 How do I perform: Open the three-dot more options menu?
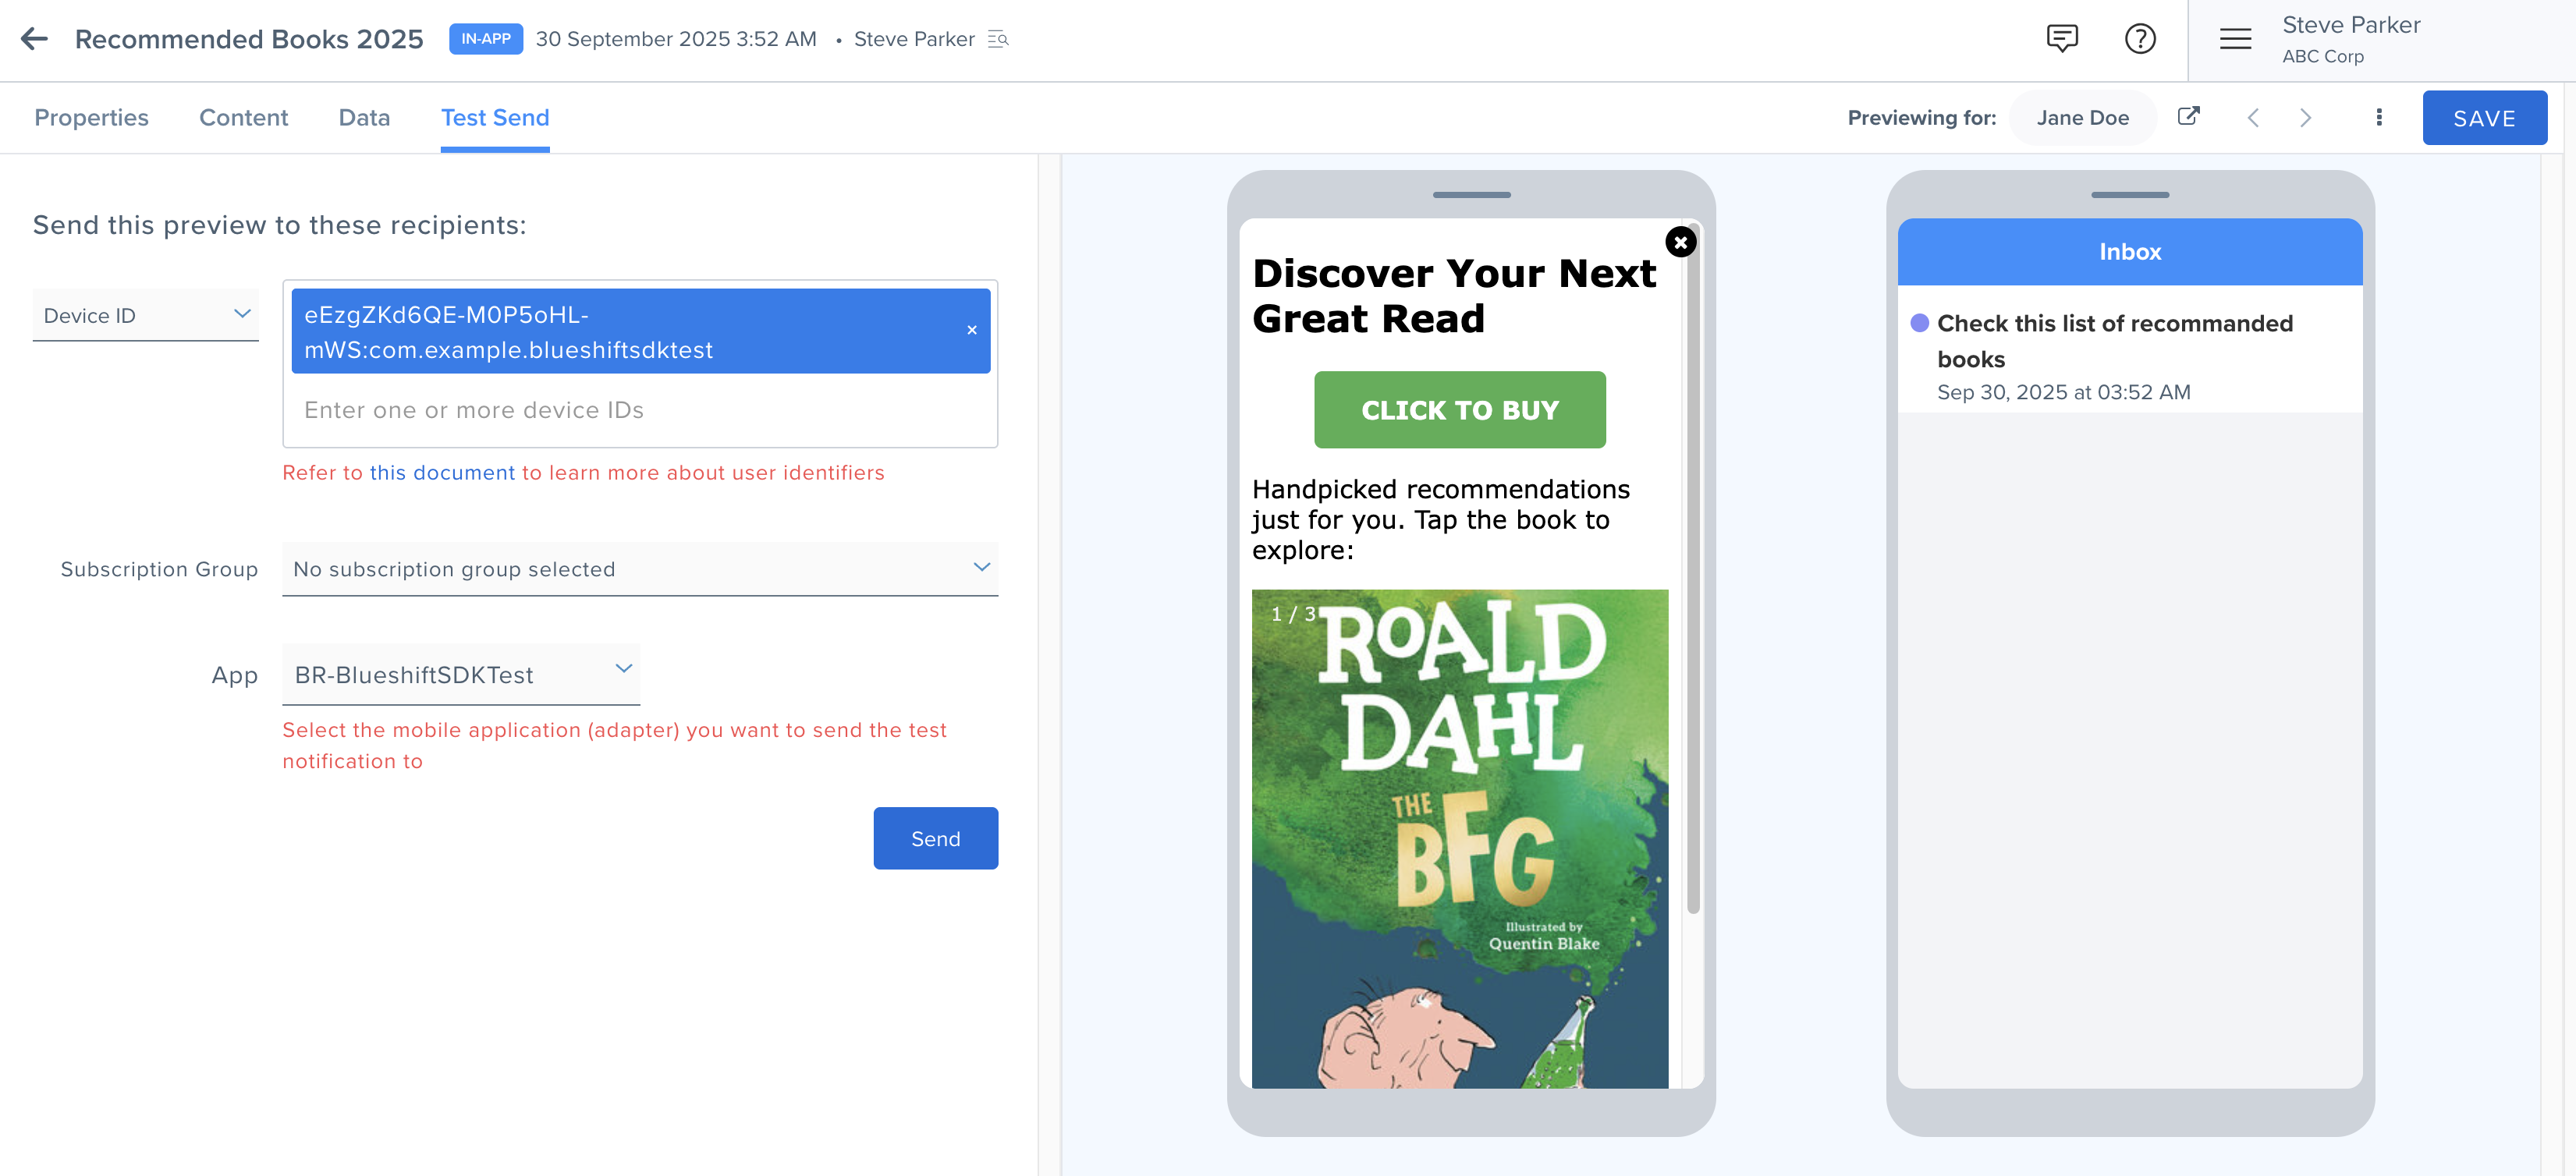coord(2379,118)
